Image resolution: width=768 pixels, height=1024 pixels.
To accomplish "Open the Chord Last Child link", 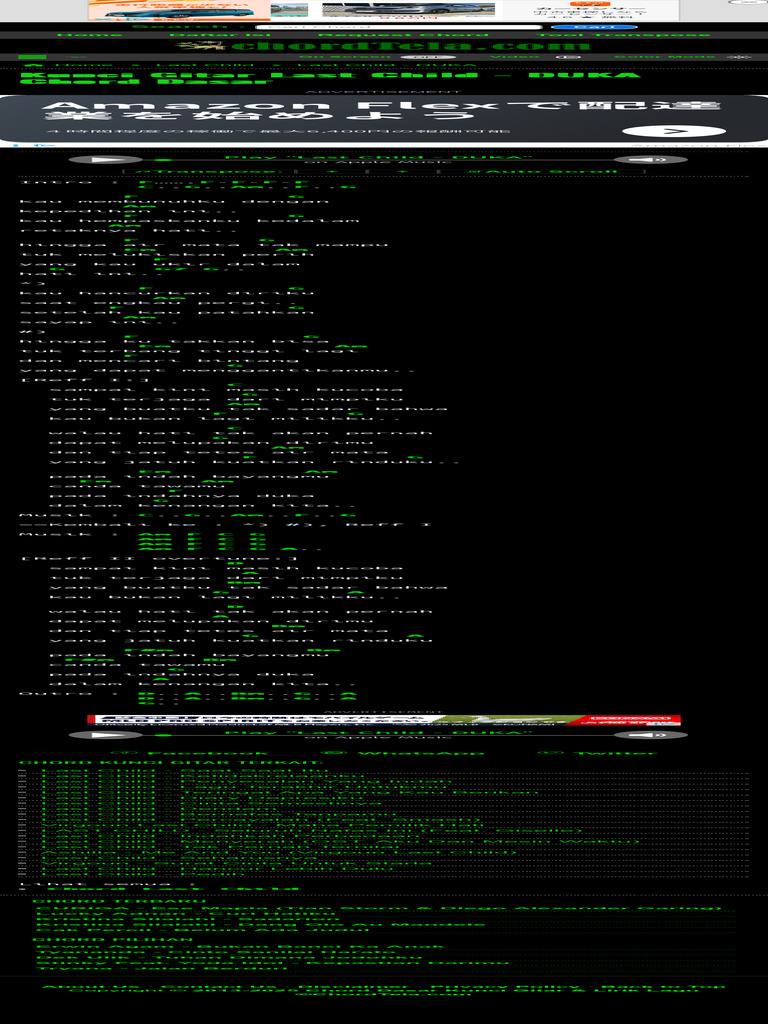I will (172, 889).
